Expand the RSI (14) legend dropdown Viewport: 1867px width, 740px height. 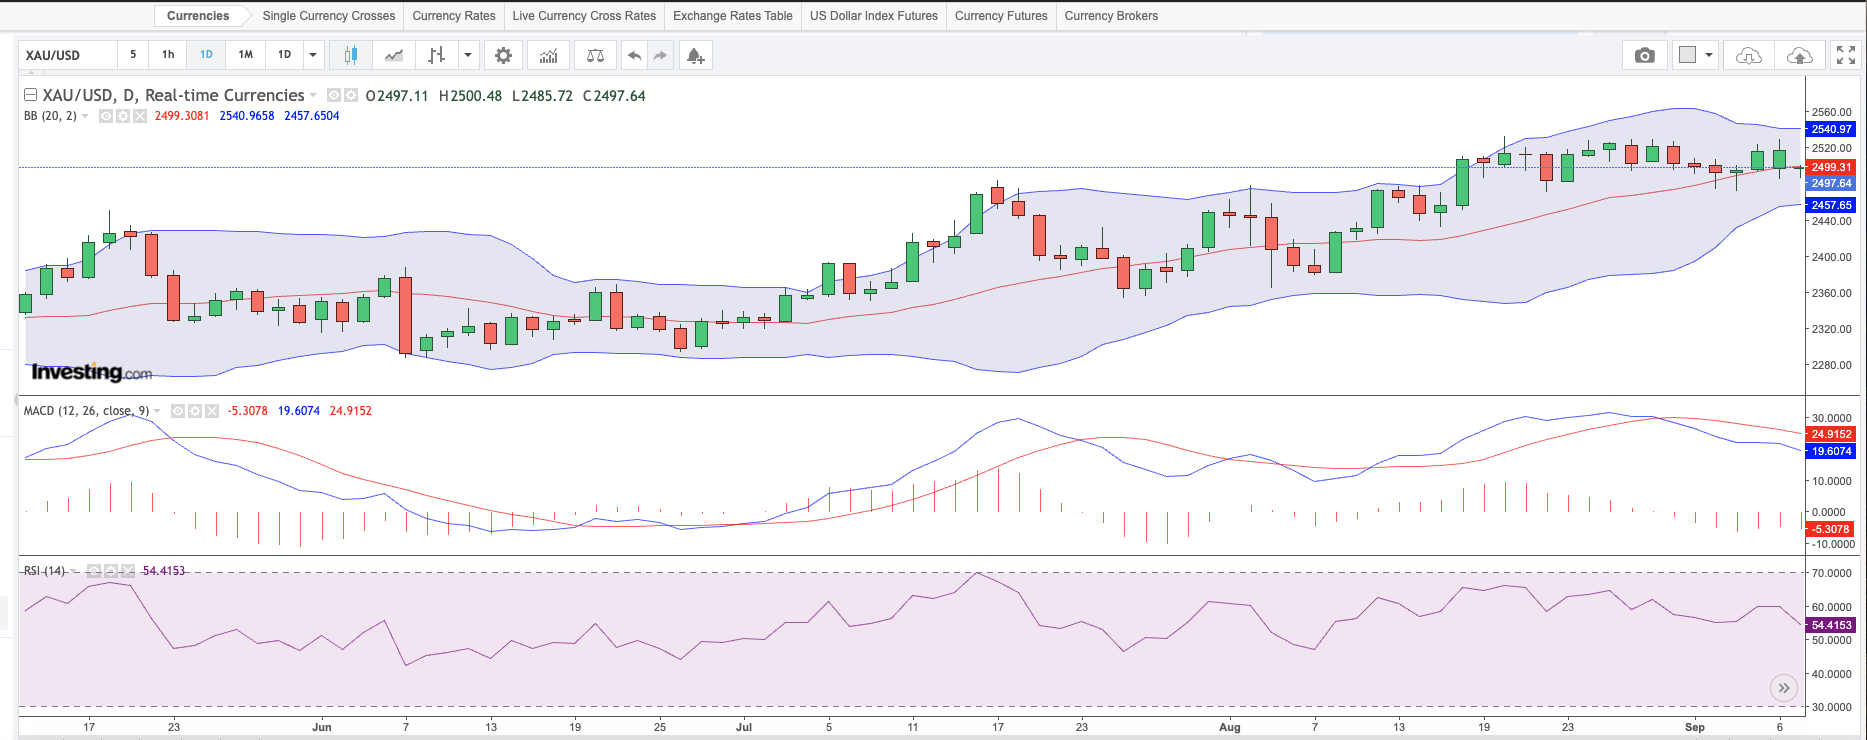pos(74,571)
